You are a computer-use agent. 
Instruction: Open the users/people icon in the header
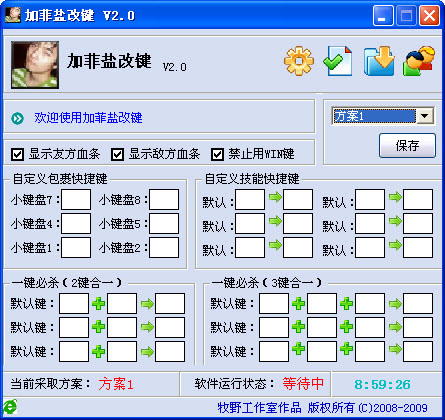[419, 61]
